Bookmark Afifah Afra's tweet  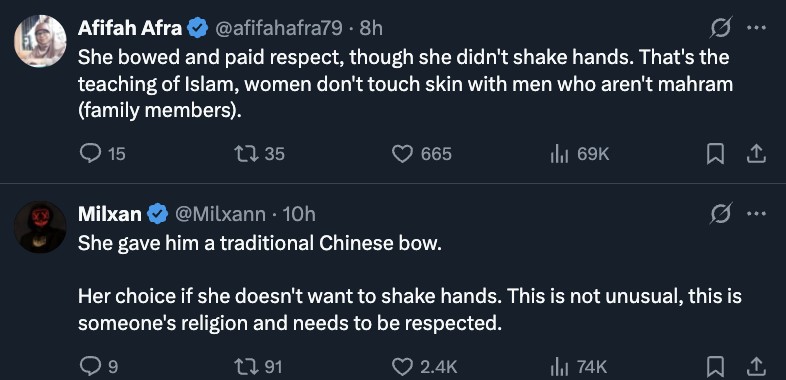click(715, 154)
